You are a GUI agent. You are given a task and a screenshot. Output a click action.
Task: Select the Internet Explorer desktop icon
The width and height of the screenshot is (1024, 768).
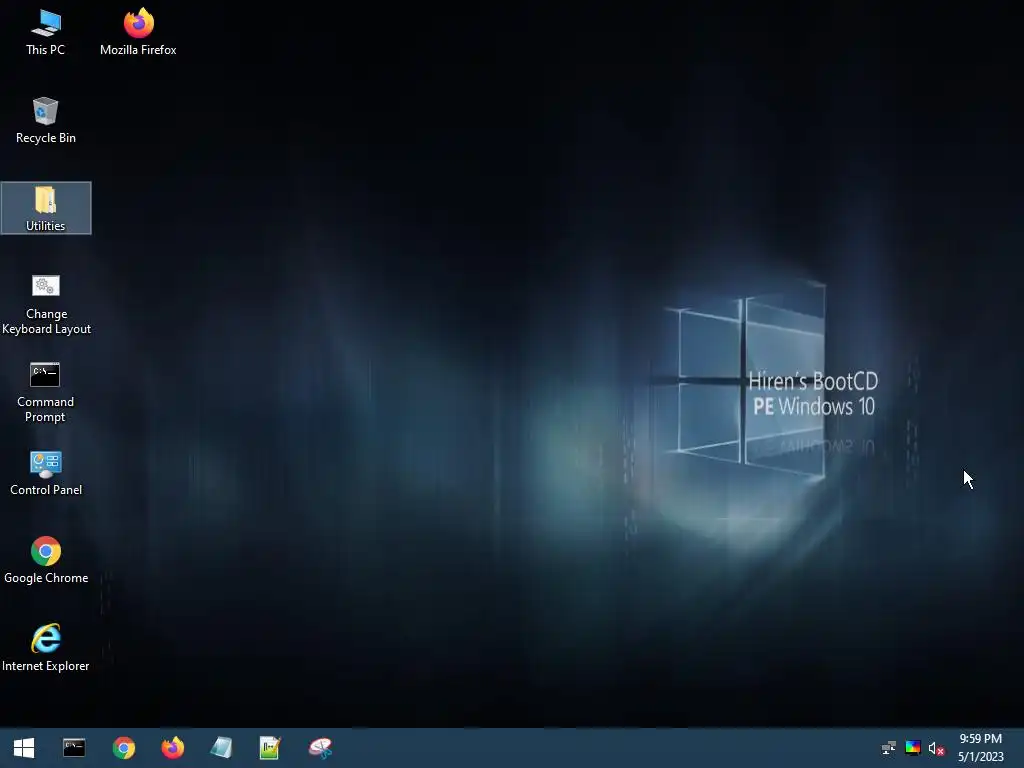pyautogui.click(x=46, y=648)
